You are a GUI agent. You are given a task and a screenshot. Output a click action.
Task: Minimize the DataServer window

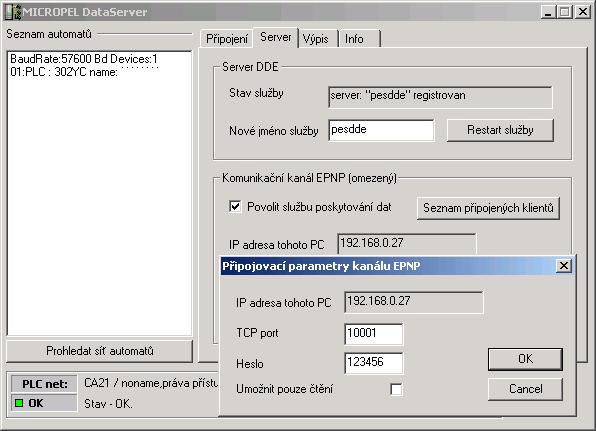coord(548,12)
